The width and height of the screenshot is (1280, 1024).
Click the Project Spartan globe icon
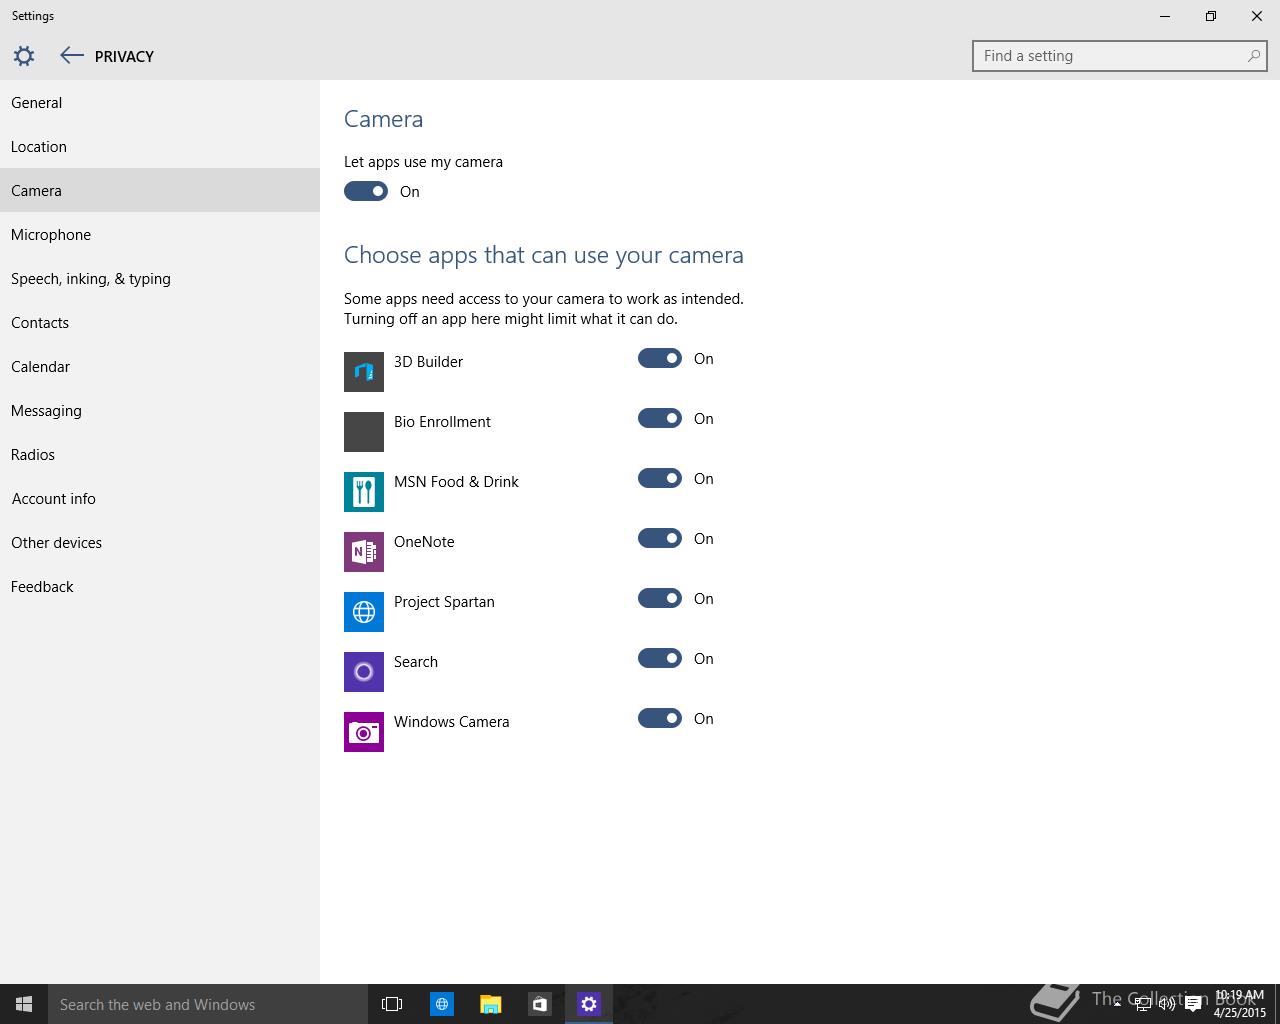click(364, 612)
